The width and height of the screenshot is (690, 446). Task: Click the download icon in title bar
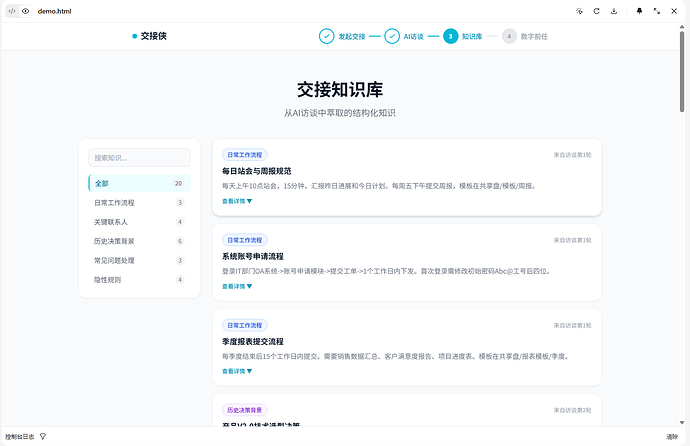pos(614,11)
